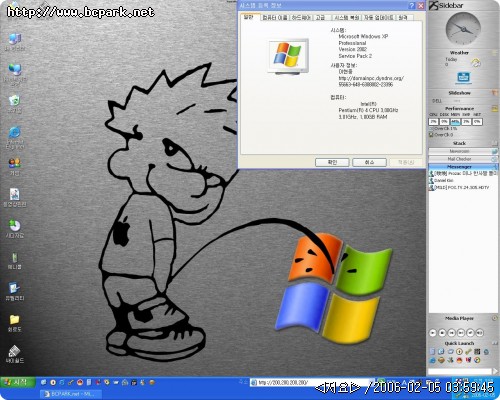Click the Weather sun-cloud icon

(476, 62)
